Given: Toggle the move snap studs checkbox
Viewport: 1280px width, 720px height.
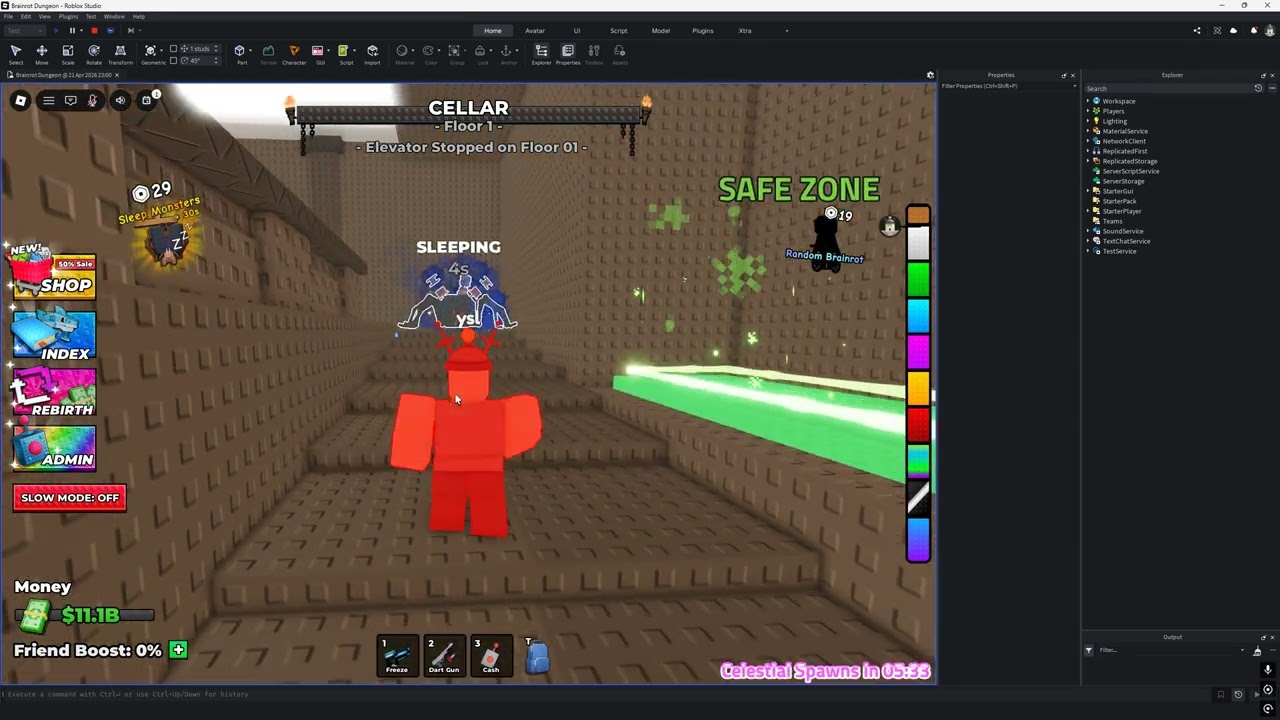Looking at the screenshot, I should coord(173,49).
